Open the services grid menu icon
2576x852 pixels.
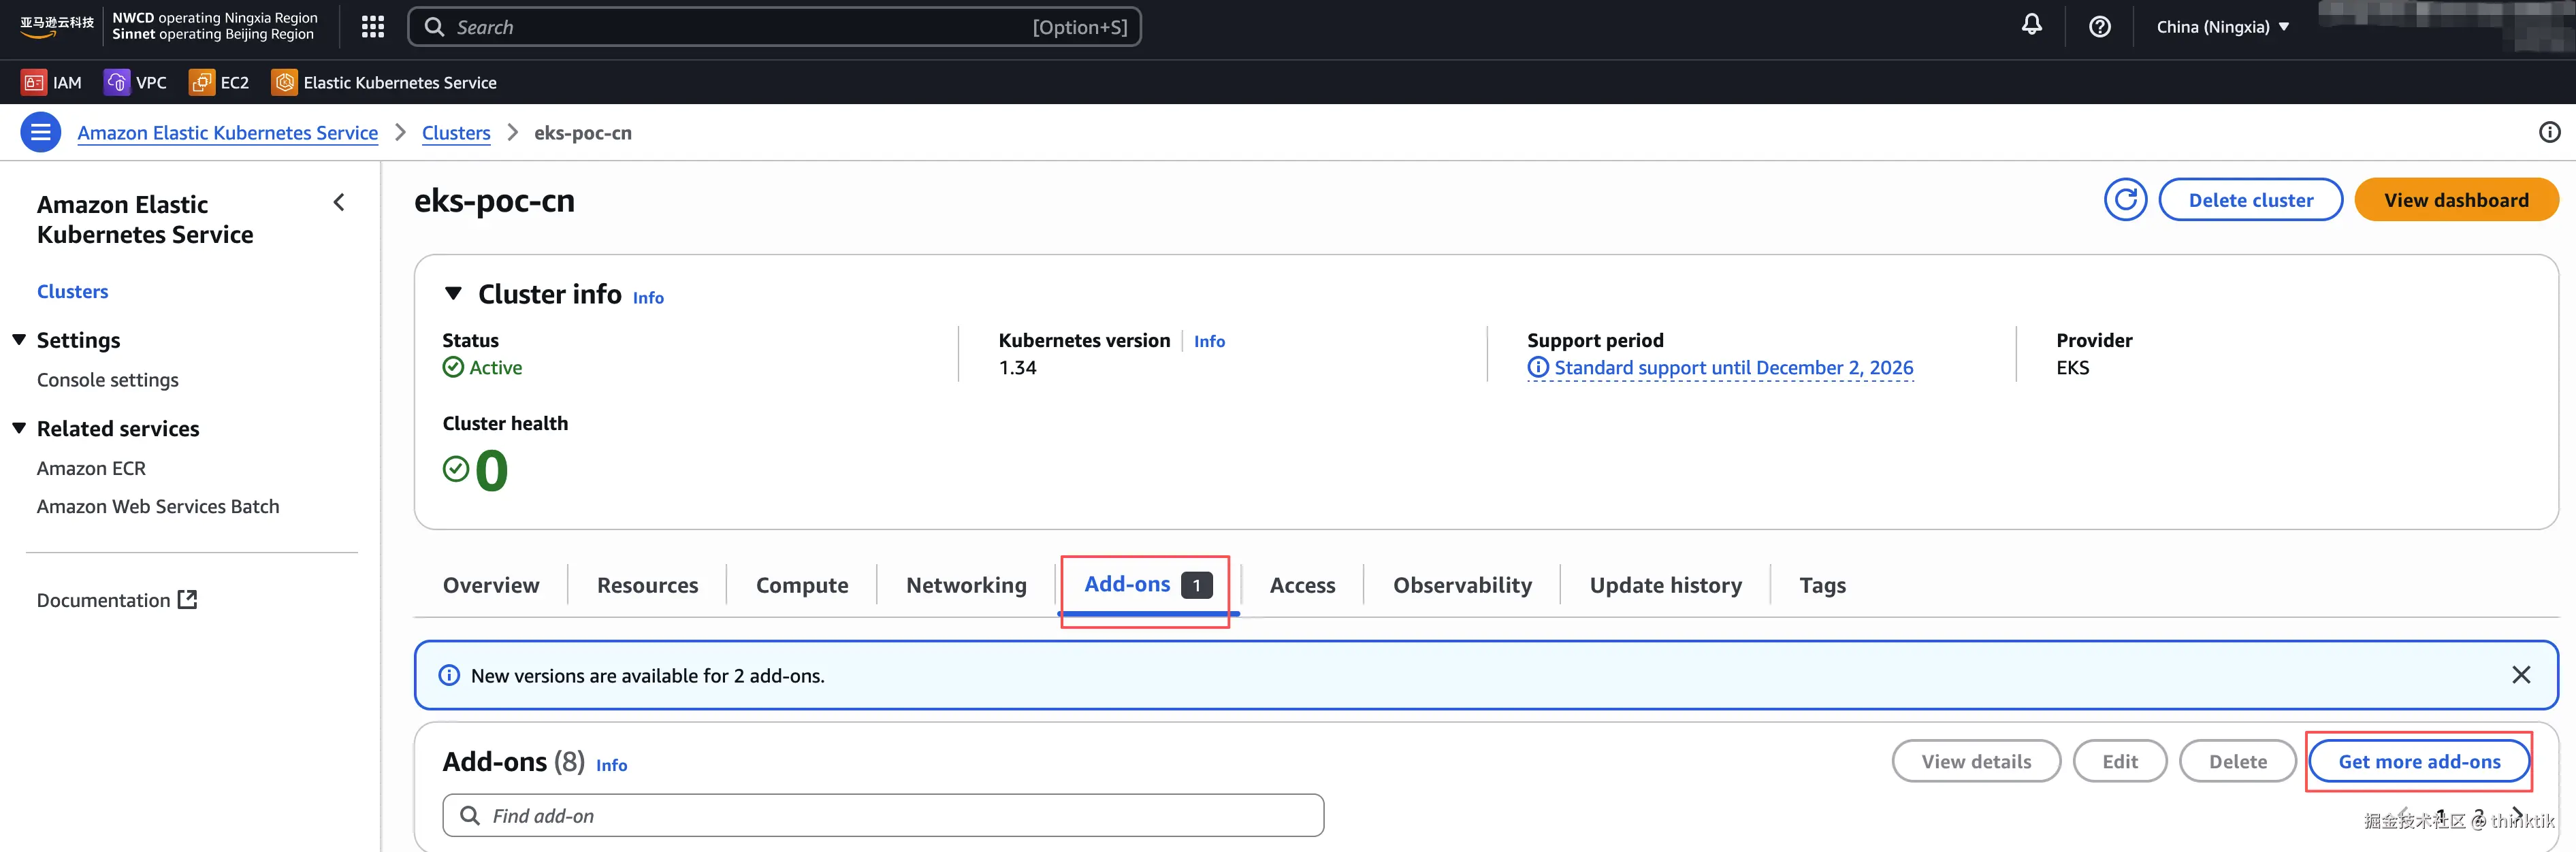tap(372, 27)
